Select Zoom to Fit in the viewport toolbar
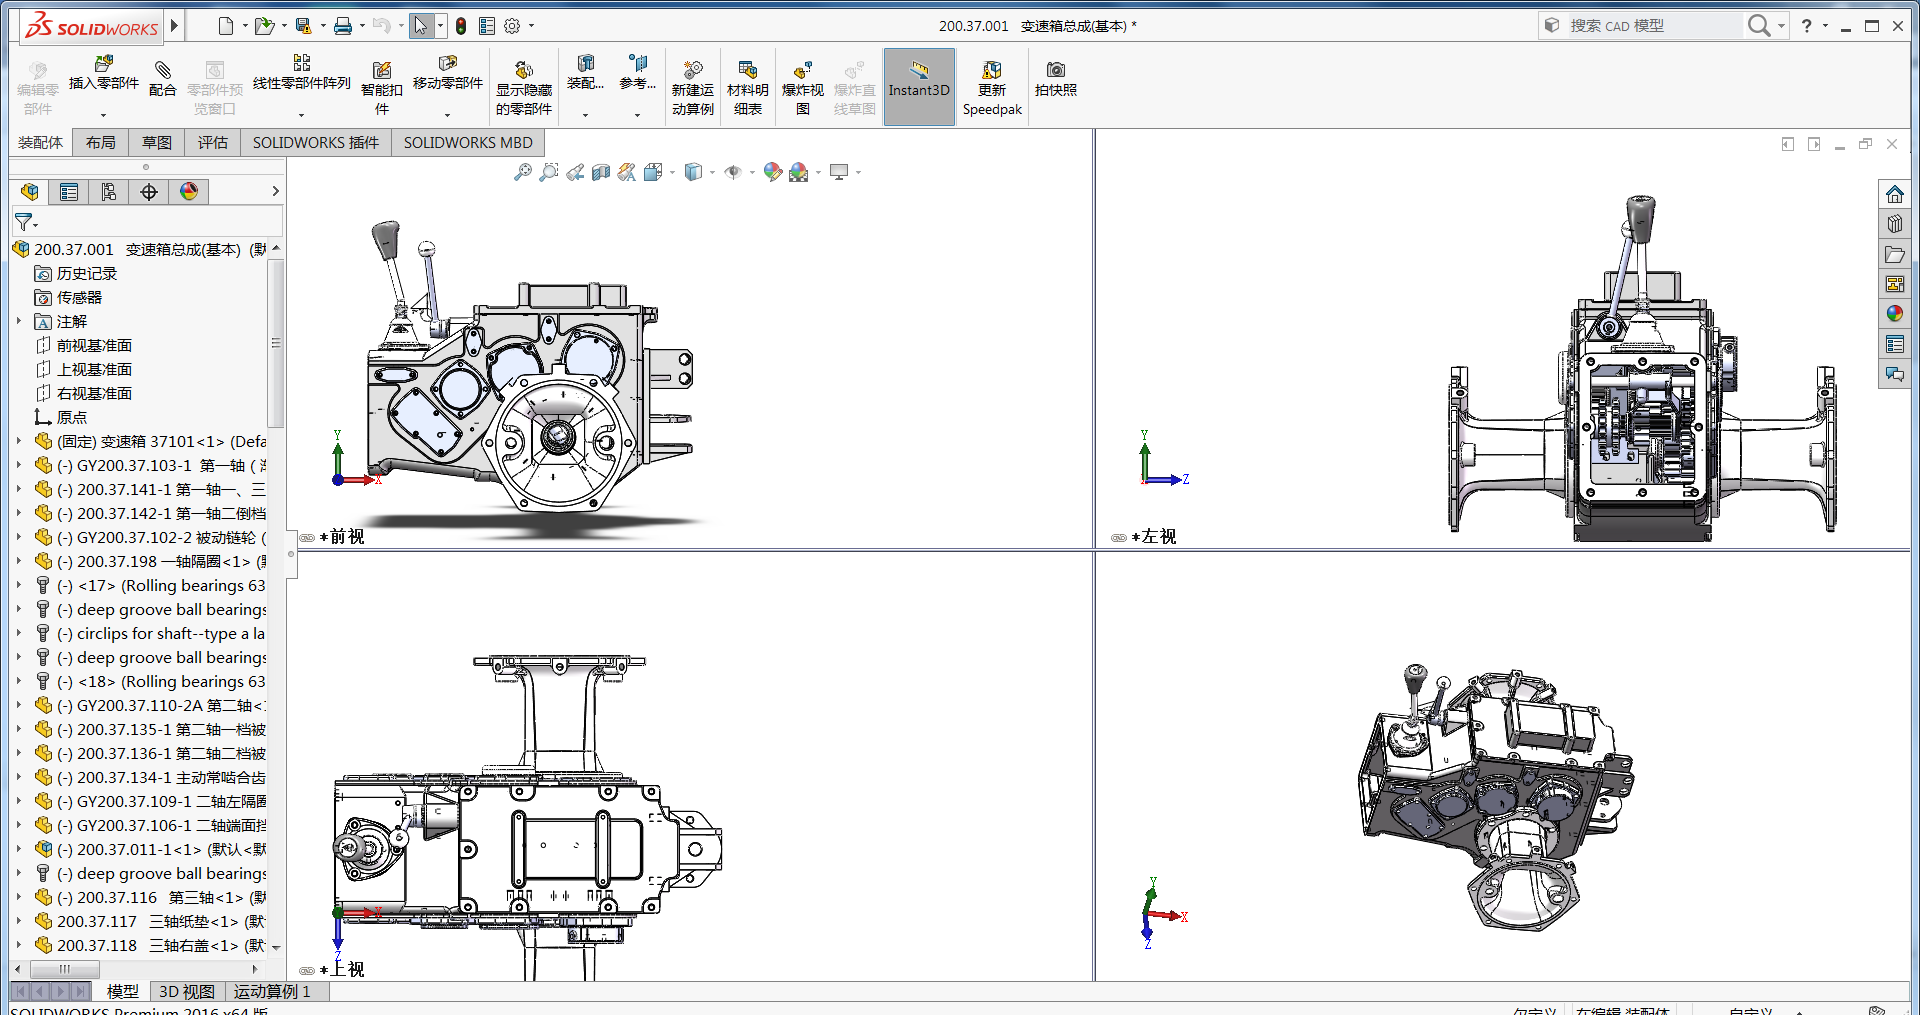The height and width of the screenshot is (1015, 1920). click(x=522, y=172)
